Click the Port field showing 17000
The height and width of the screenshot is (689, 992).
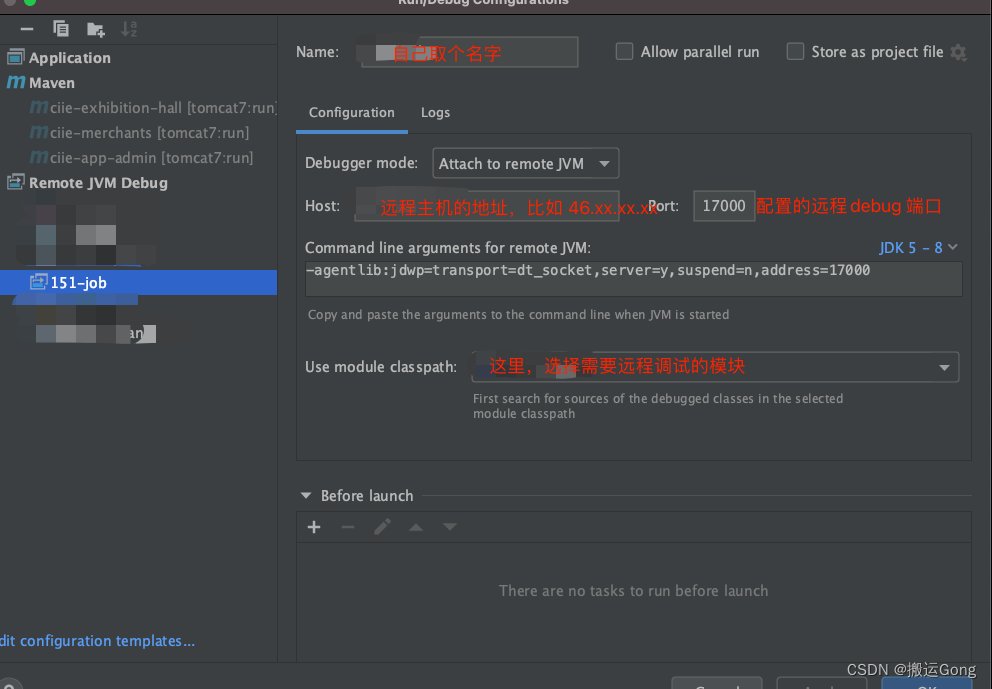tap(724, 206)
